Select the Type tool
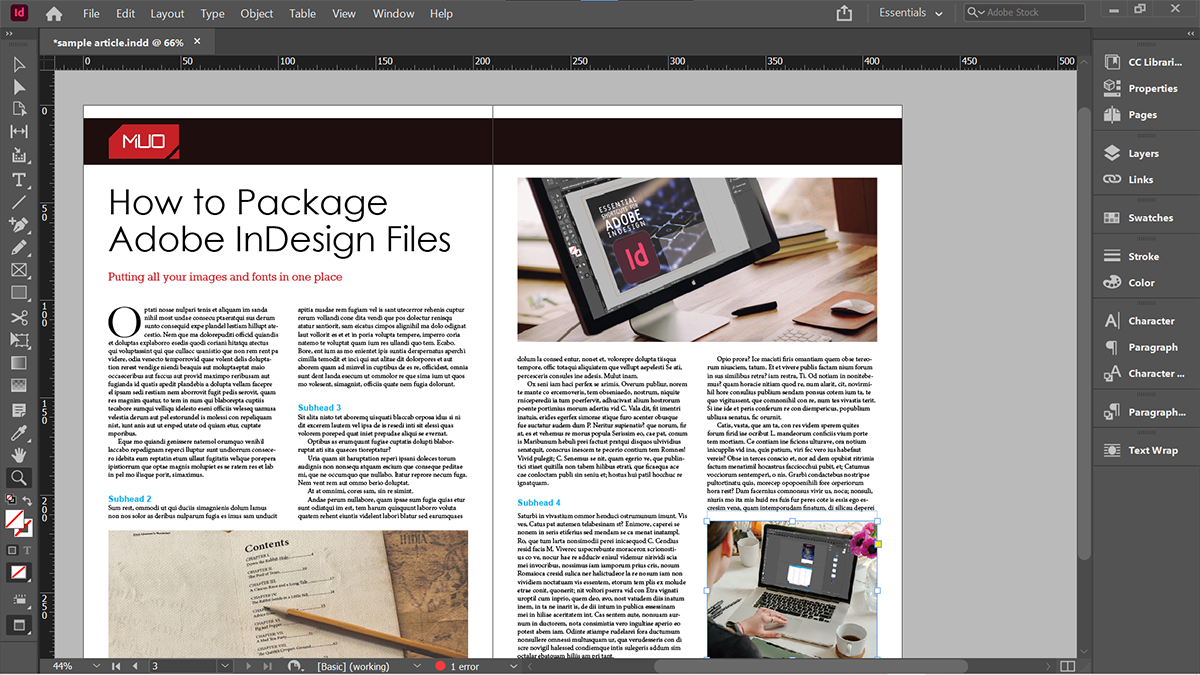This screenshot has height=675, width=1200. tap(18, 180)
